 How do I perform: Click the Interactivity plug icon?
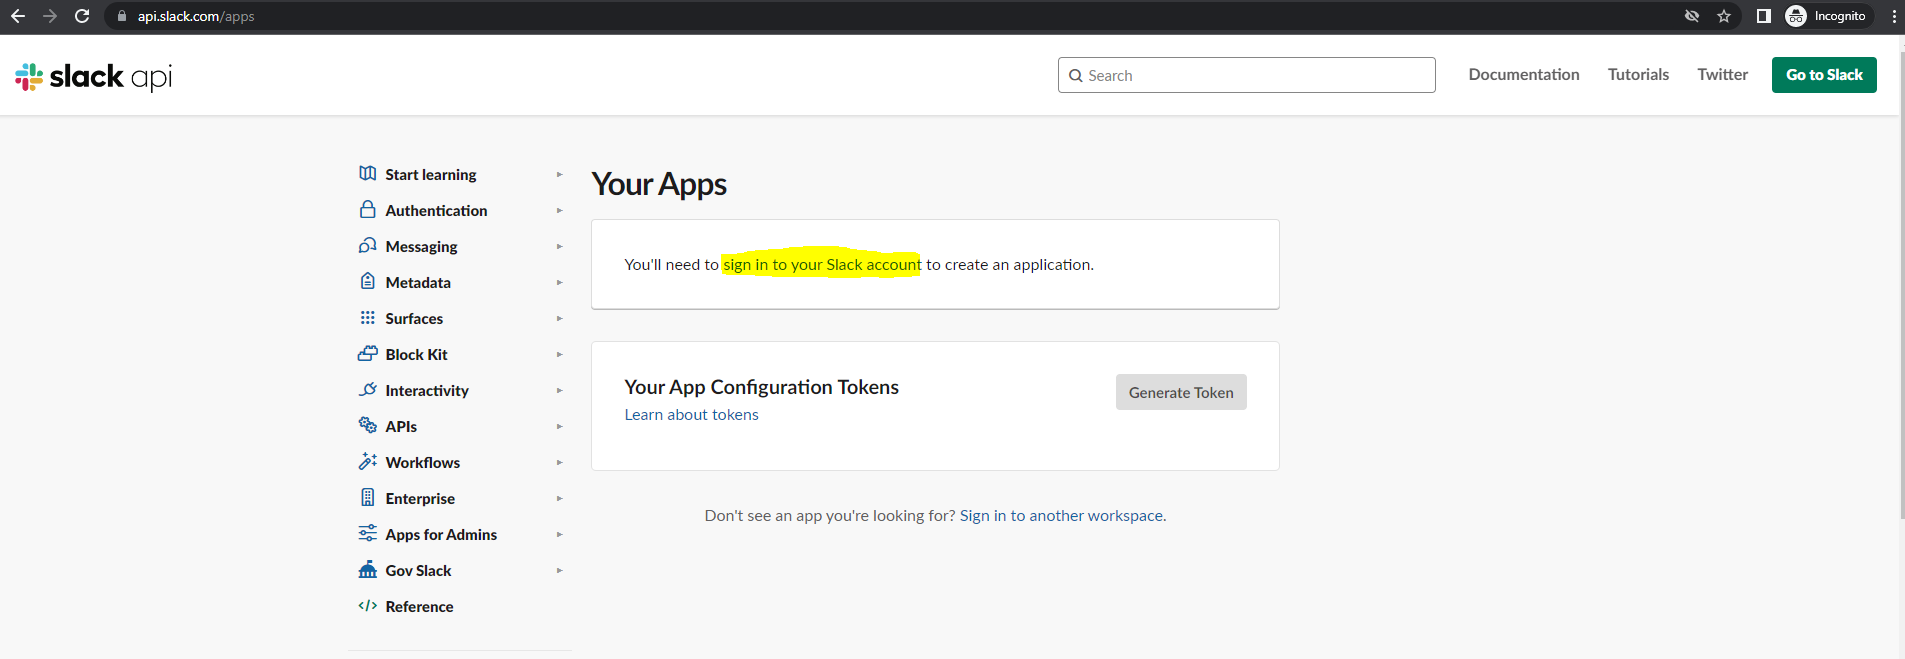[x=368, y=390]
